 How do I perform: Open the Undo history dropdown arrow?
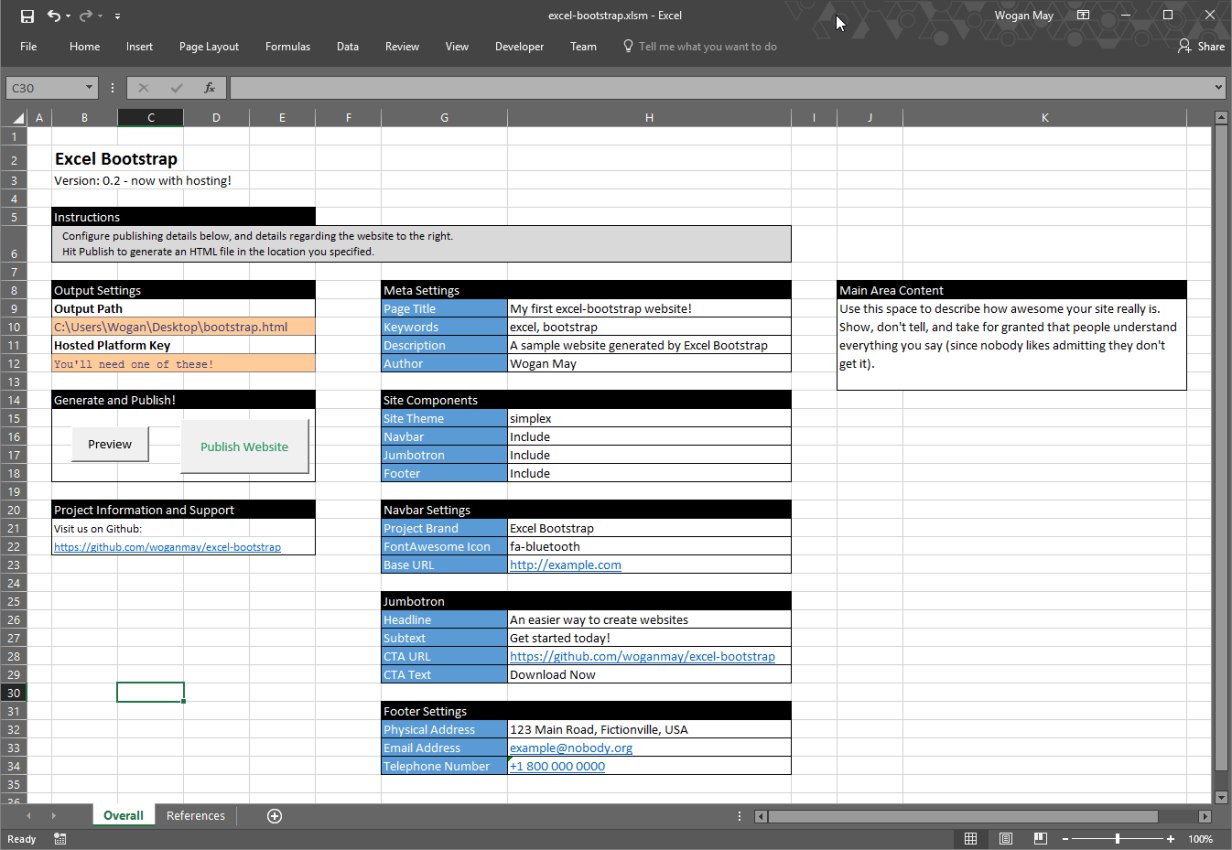point(67,16)
